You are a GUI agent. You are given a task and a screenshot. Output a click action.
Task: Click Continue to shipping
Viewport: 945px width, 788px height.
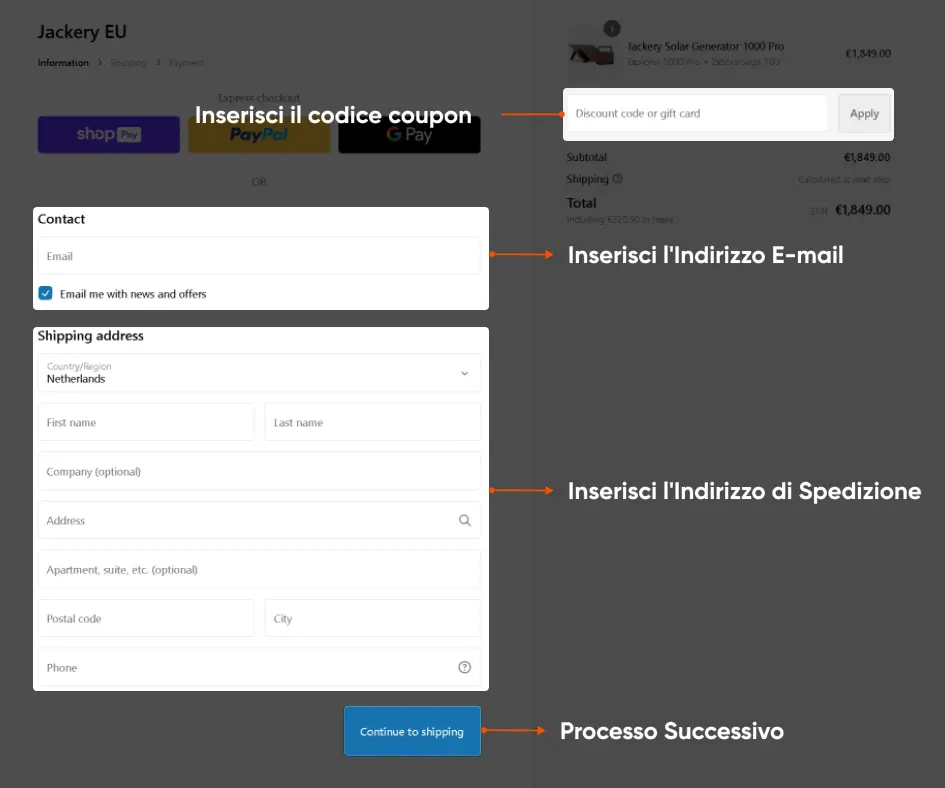pos(412,731)
